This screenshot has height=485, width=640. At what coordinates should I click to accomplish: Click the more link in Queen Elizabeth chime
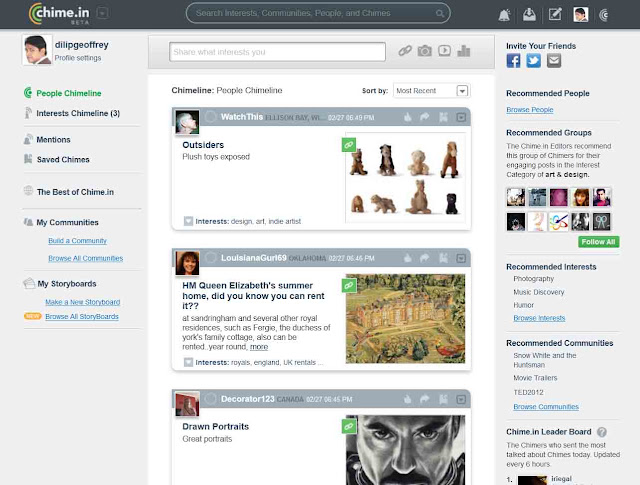259,347
